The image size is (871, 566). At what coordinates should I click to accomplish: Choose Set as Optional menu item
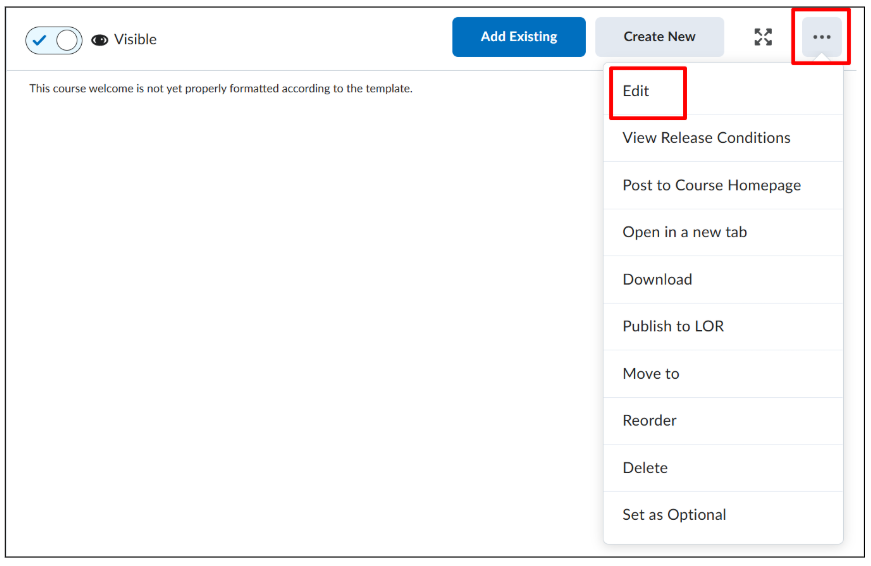point(723,515)
